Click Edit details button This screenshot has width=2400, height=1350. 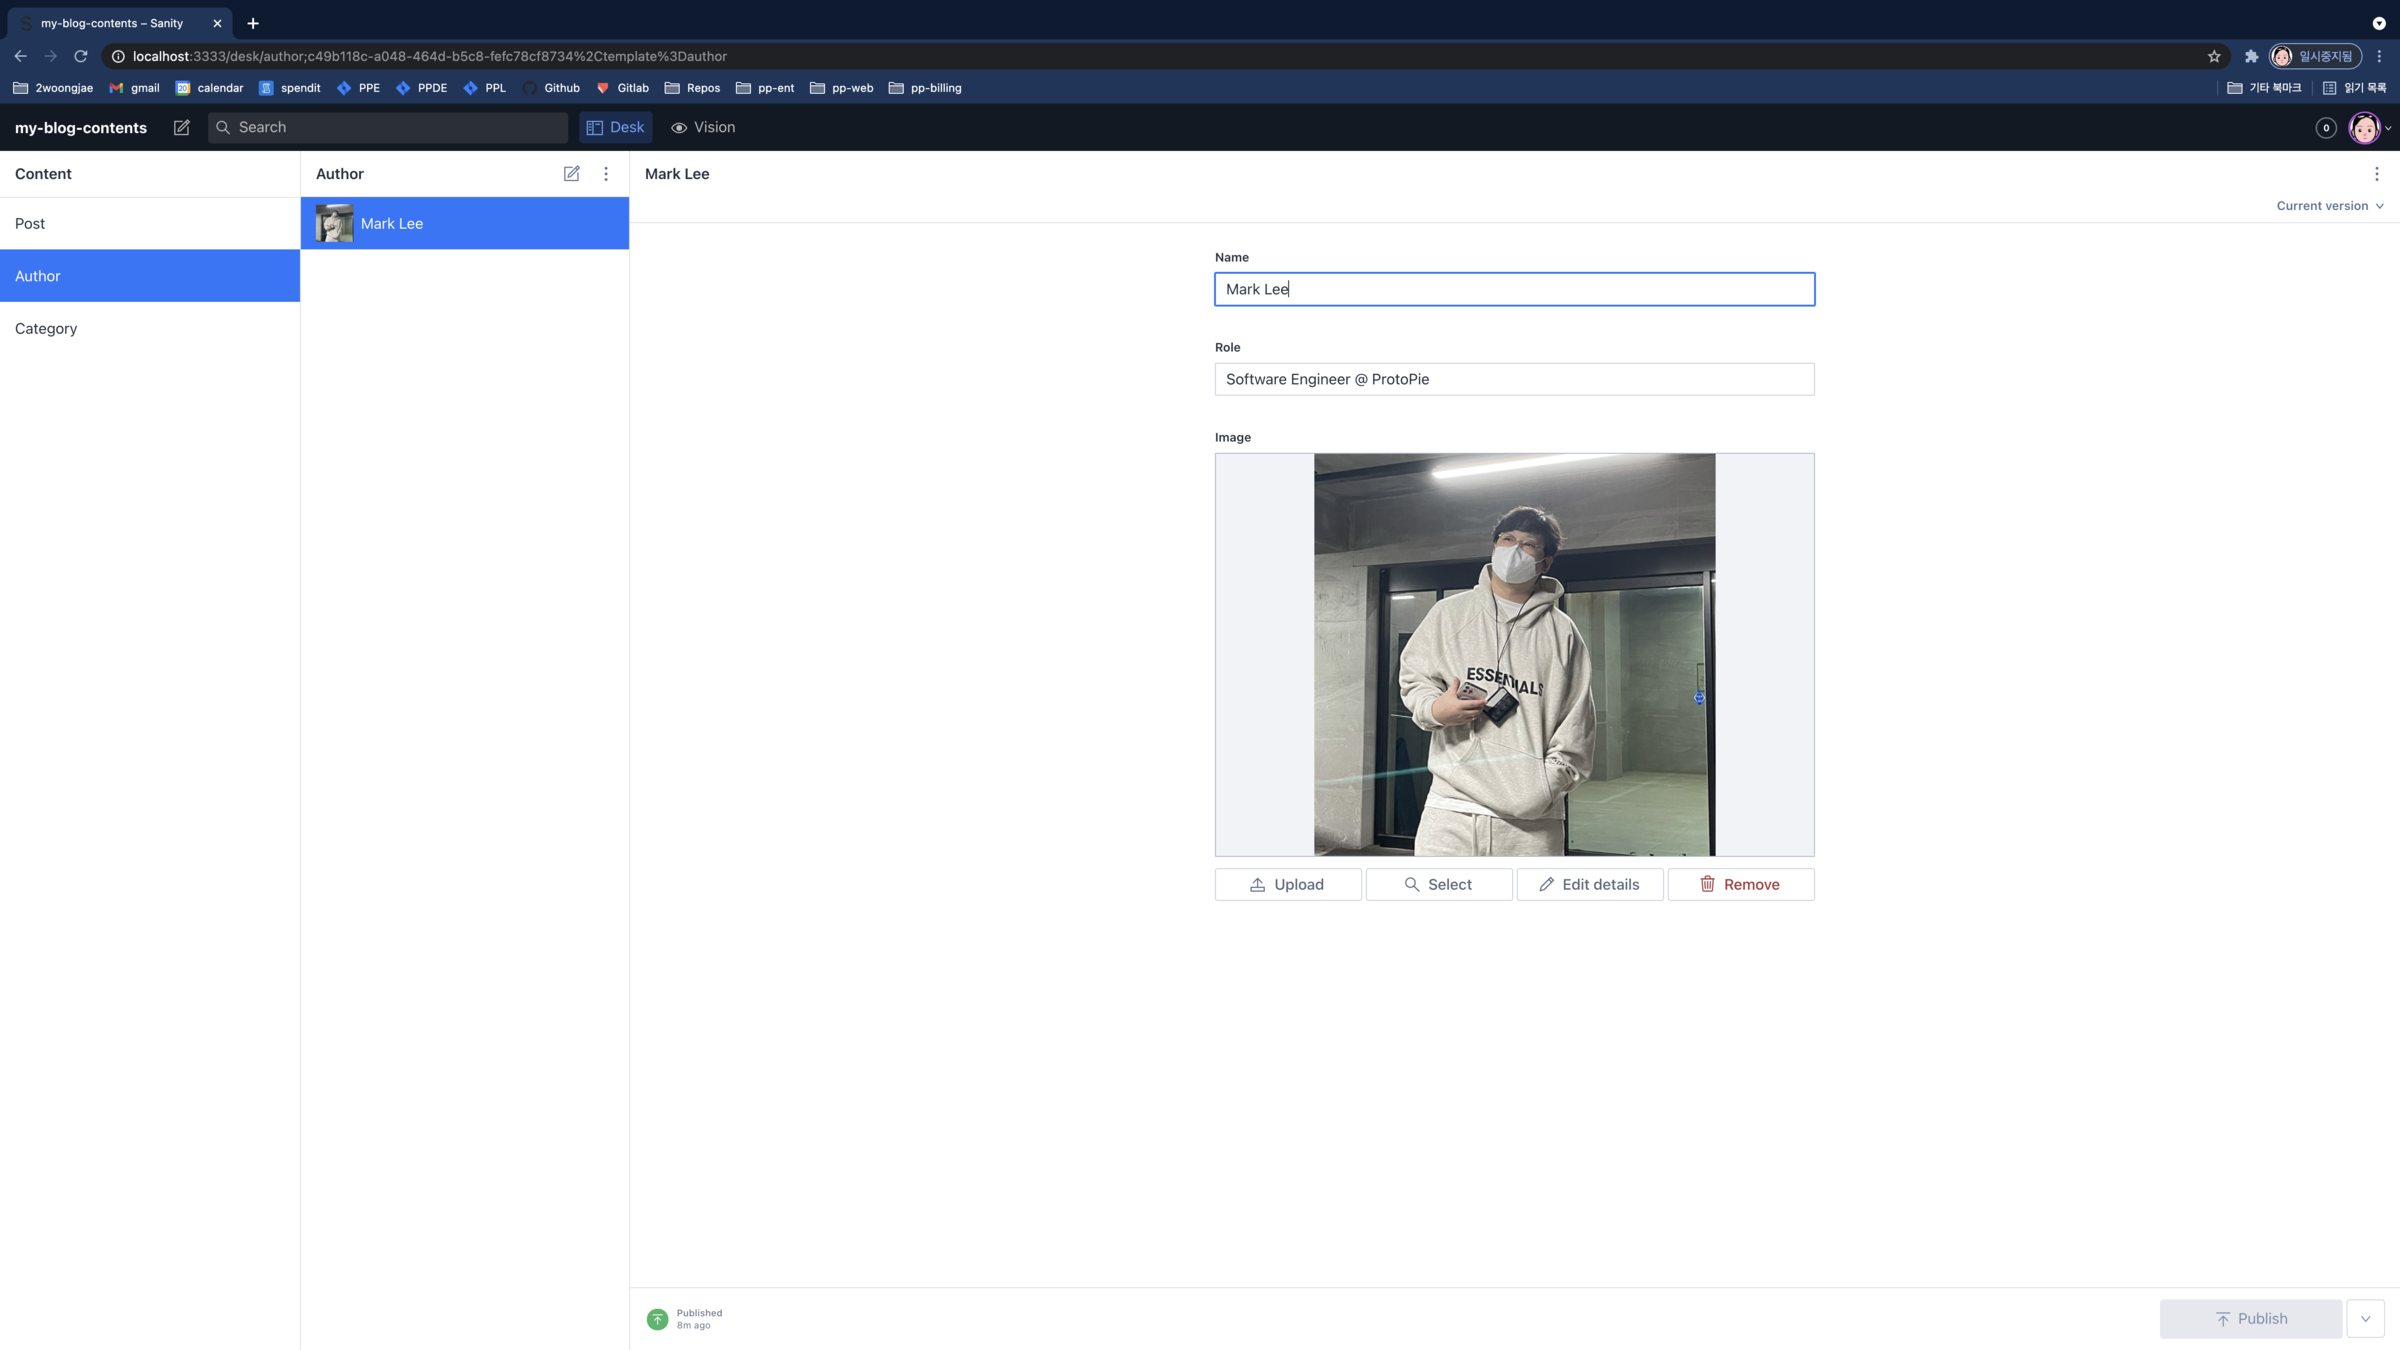tap(1589, 884)
